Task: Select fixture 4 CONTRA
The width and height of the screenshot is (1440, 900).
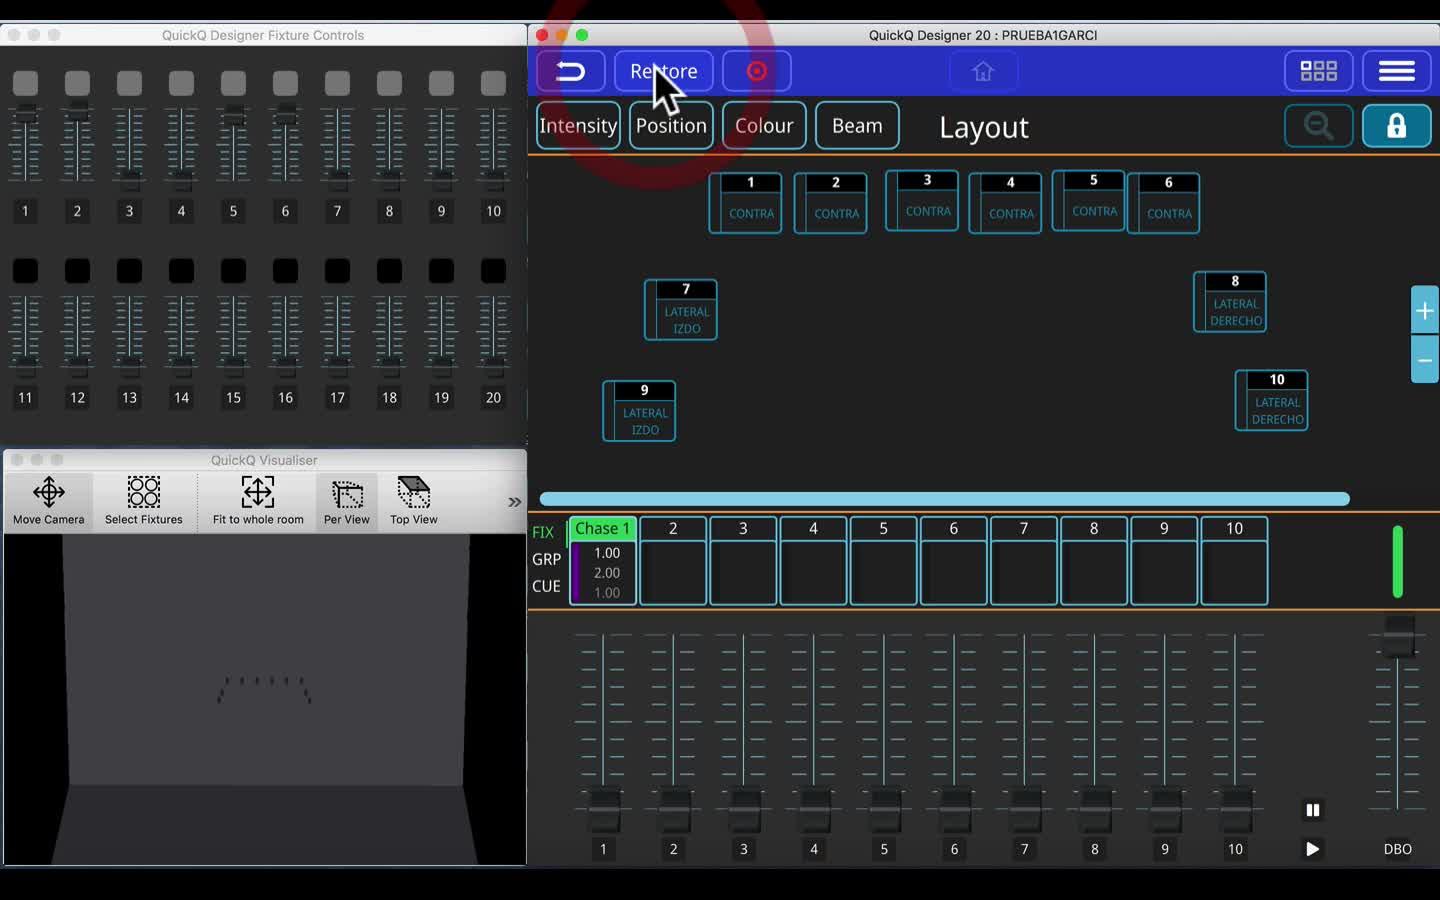Action: pos(1006,203)
